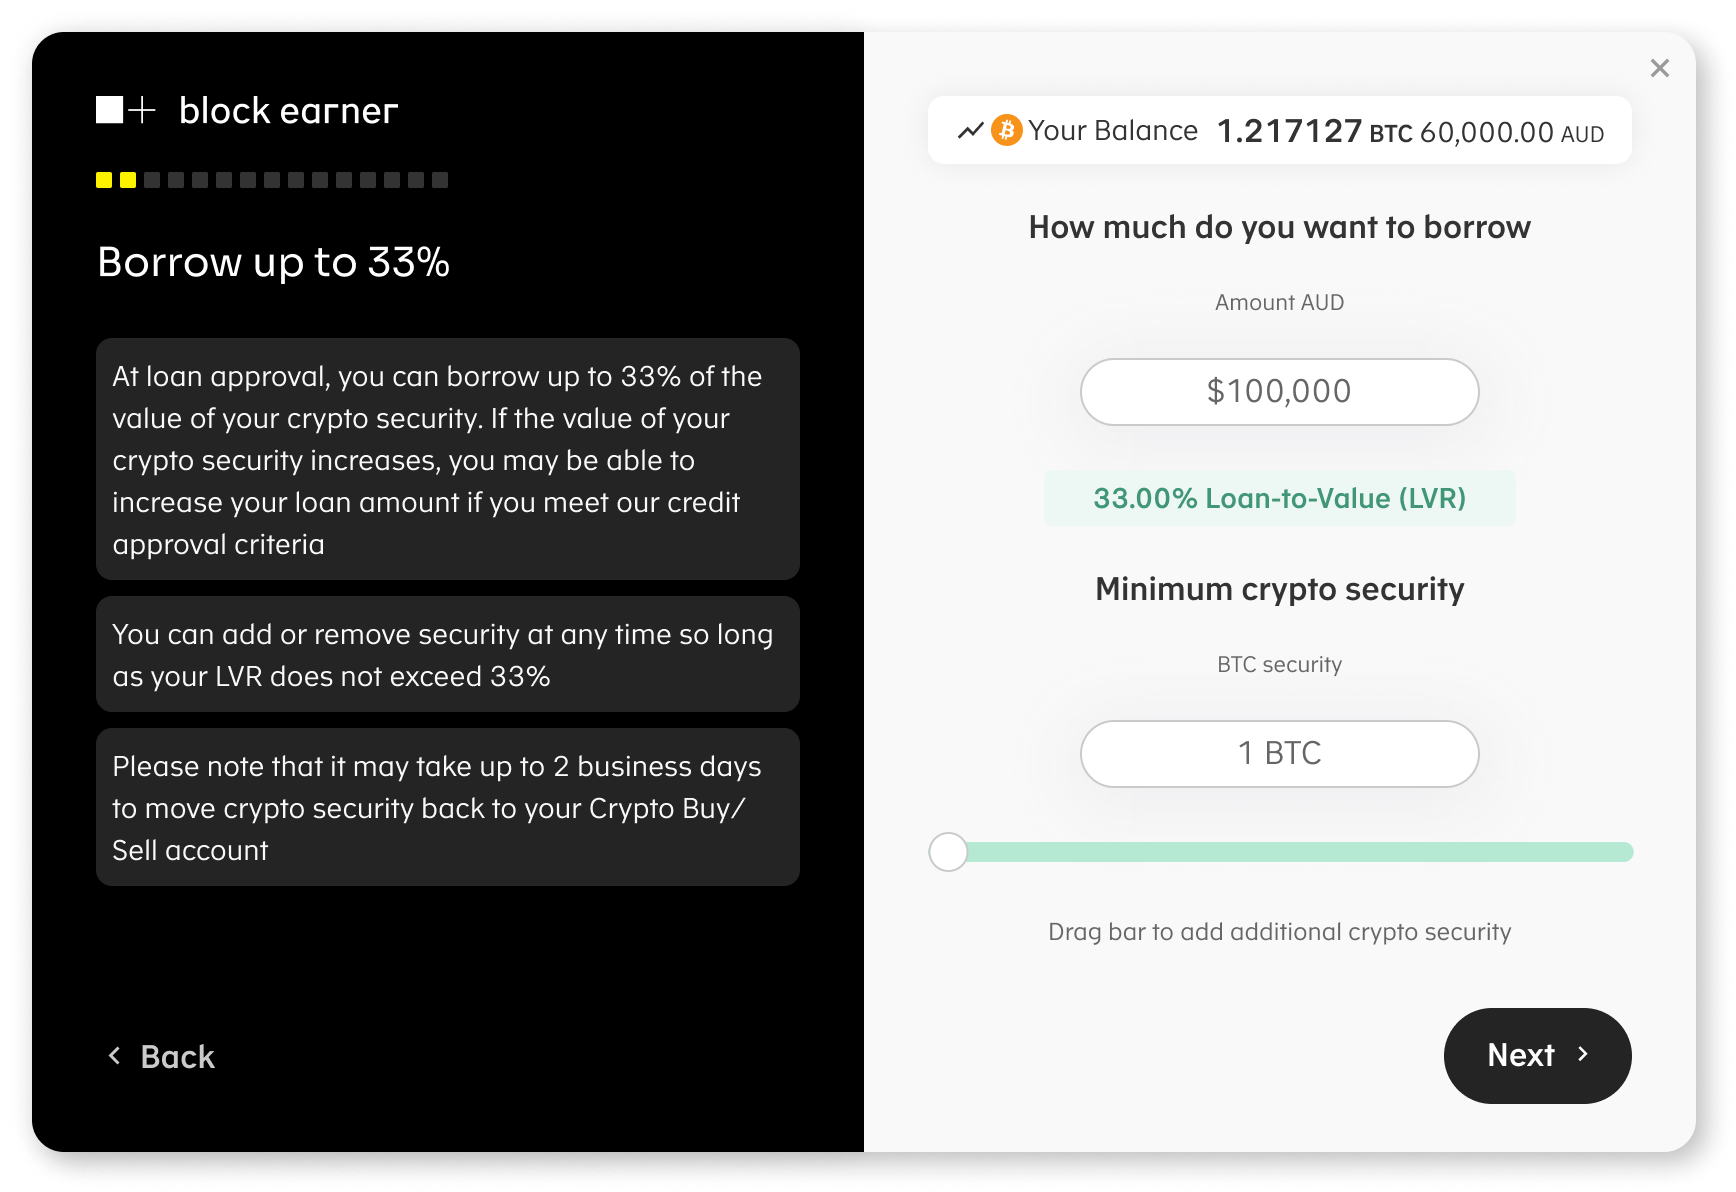
Task: Select the trending chart icon beside Your Balance
Action: pyautogui.click(x=969, y=130)
